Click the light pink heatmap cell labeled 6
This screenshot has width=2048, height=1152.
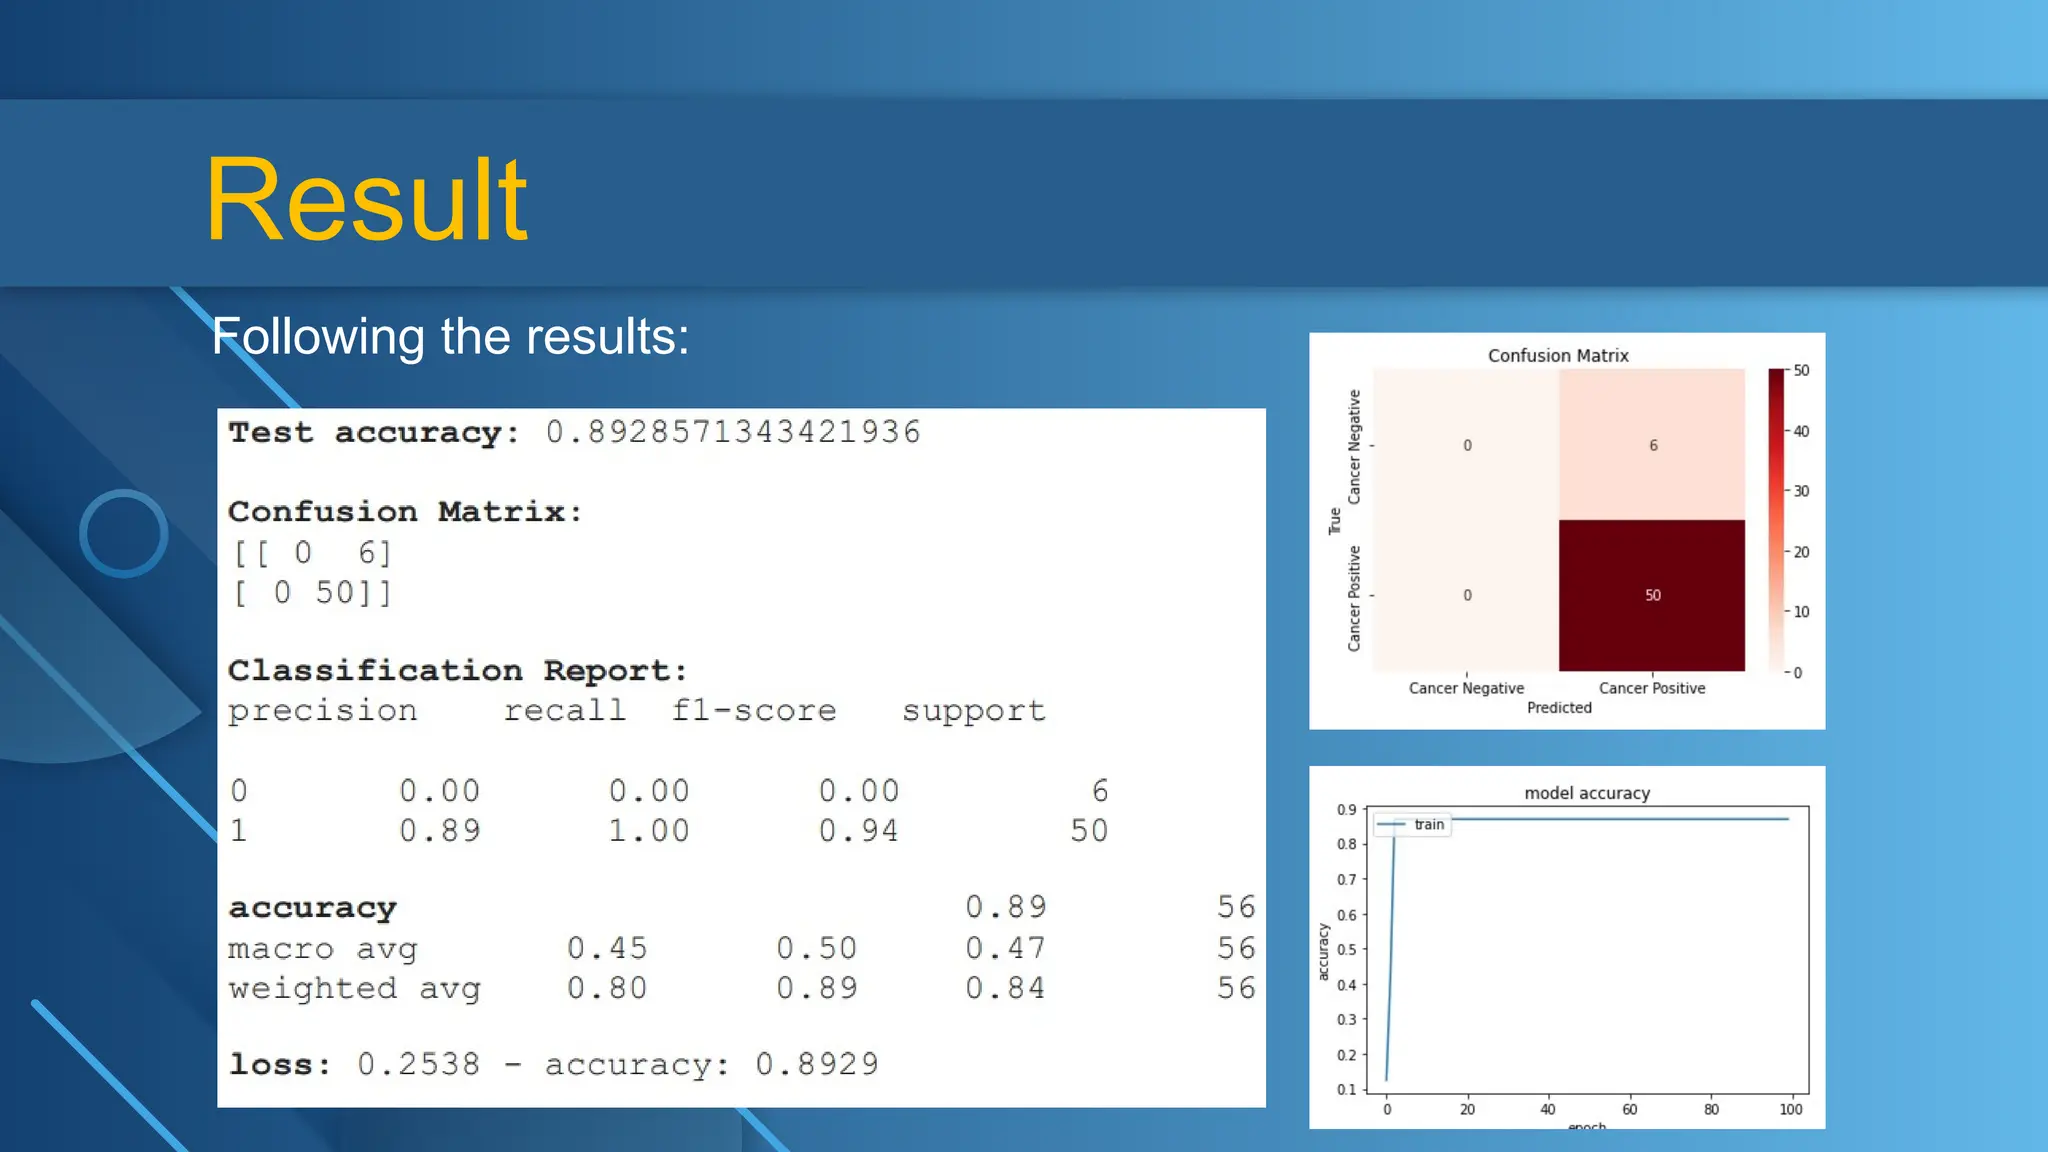coord(1652,444)
